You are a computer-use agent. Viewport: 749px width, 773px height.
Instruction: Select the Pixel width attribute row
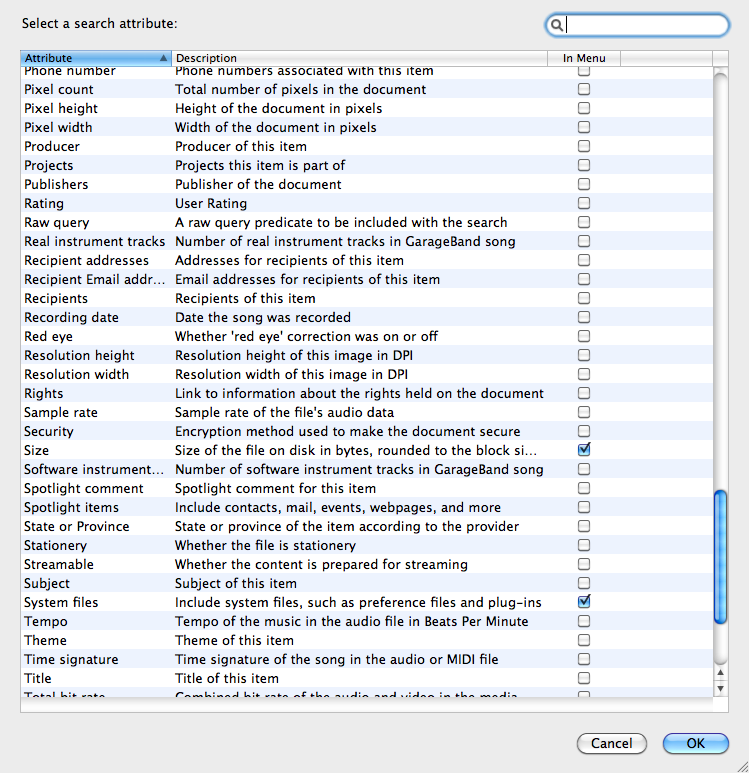tap(367, 127)
